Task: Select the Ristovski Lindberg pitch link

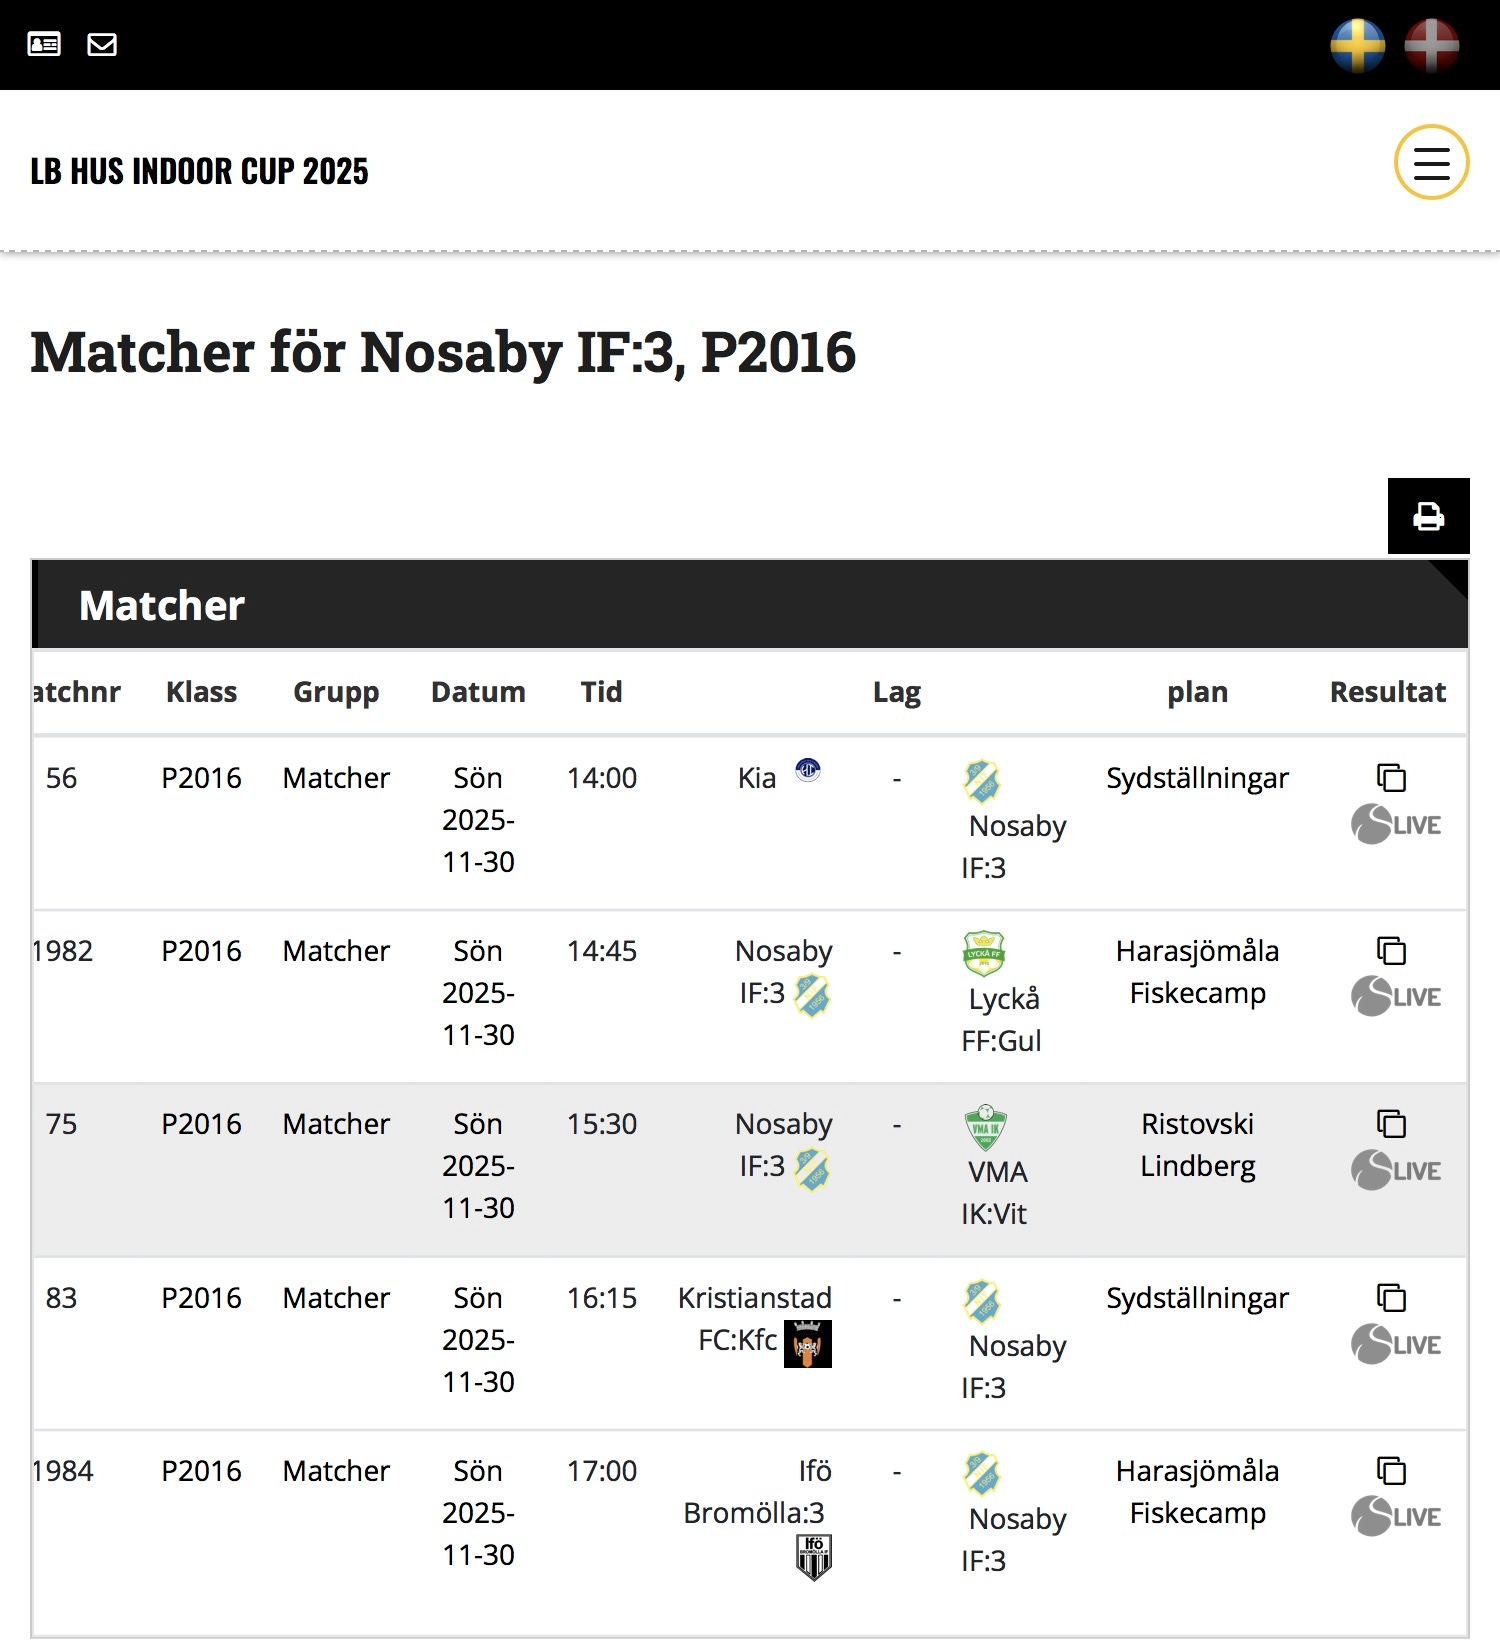Action: coord(1197,1145)
